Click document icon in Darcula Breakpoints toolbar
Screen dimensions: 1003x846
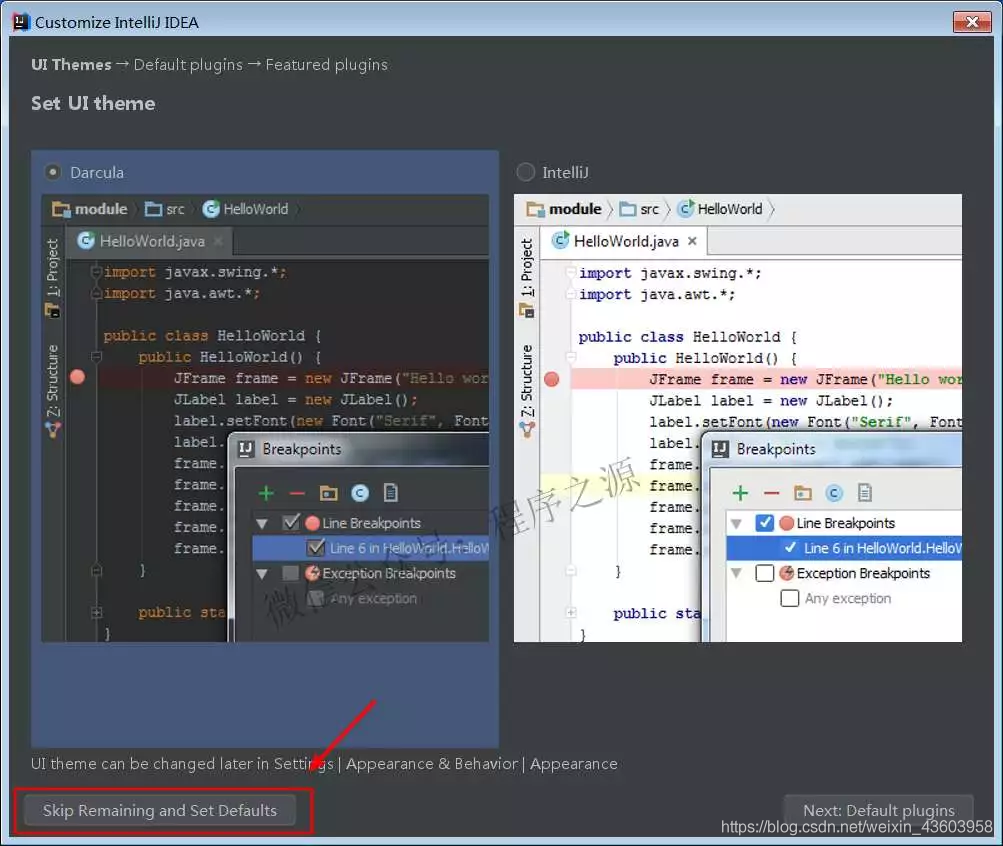390,492
